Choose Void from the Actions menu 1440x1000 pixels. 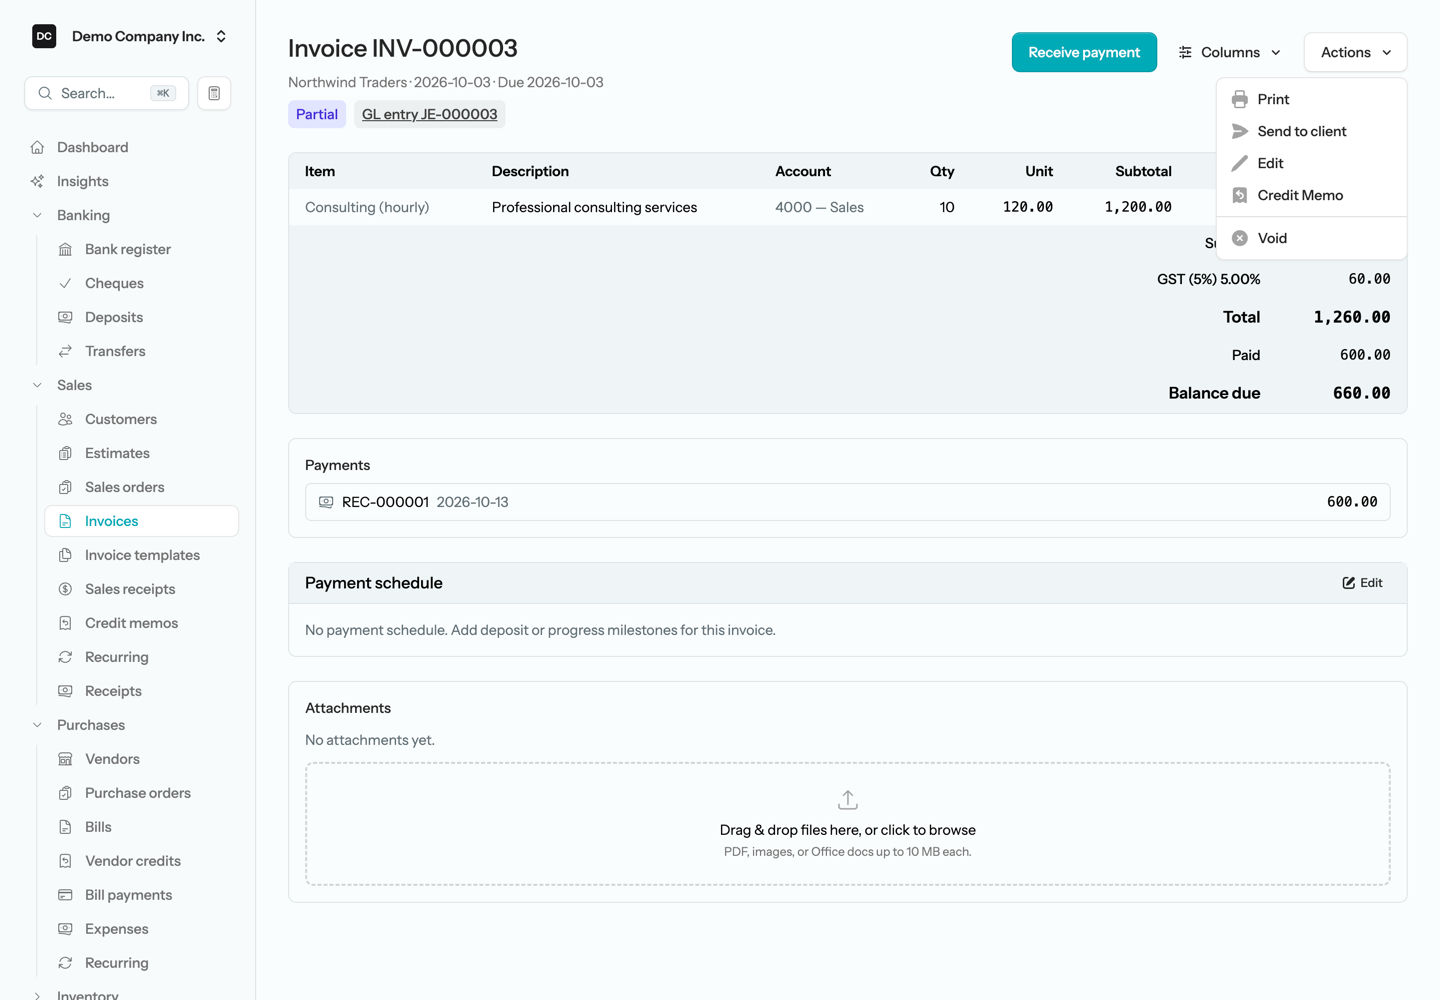[x=1312, y=238]
